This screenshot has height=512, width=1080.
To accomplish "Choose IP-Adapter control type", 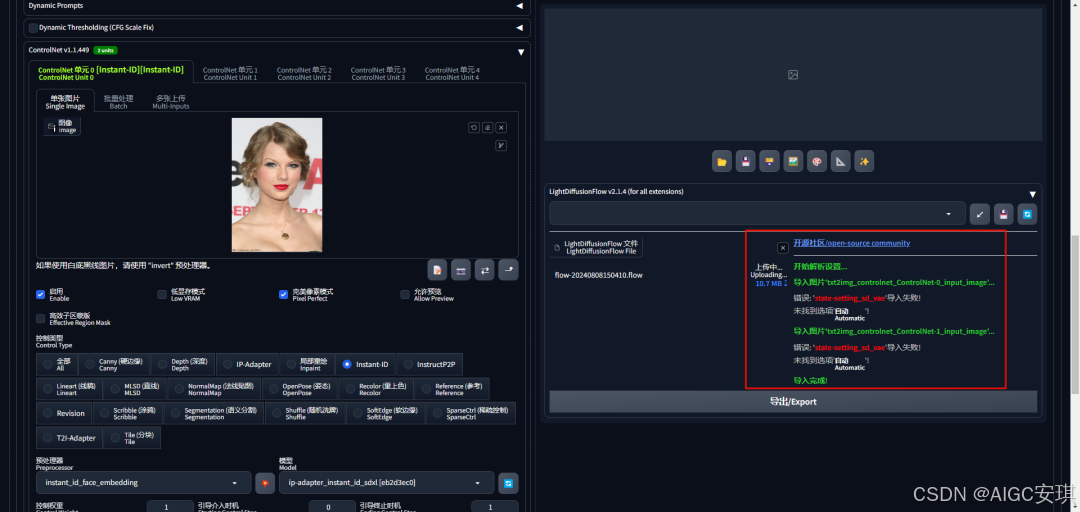I will coord(247,365).
